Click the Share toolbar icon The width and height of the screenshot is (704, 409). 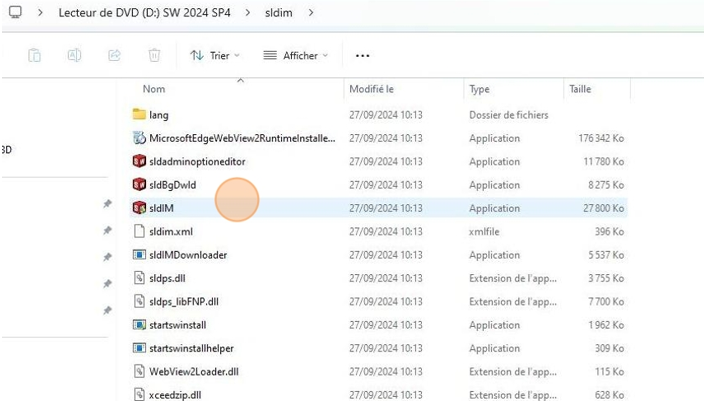pyautogui.click(x=114, y=55)
